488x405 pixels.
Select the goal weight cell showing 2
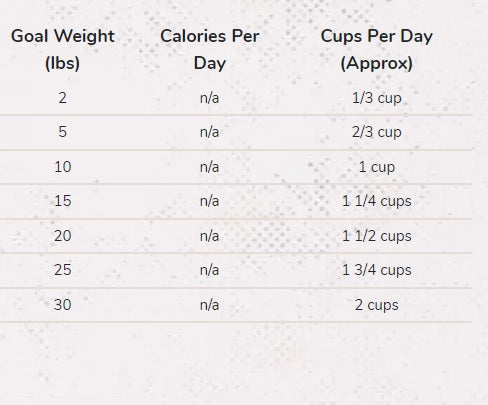click(63, 98)
